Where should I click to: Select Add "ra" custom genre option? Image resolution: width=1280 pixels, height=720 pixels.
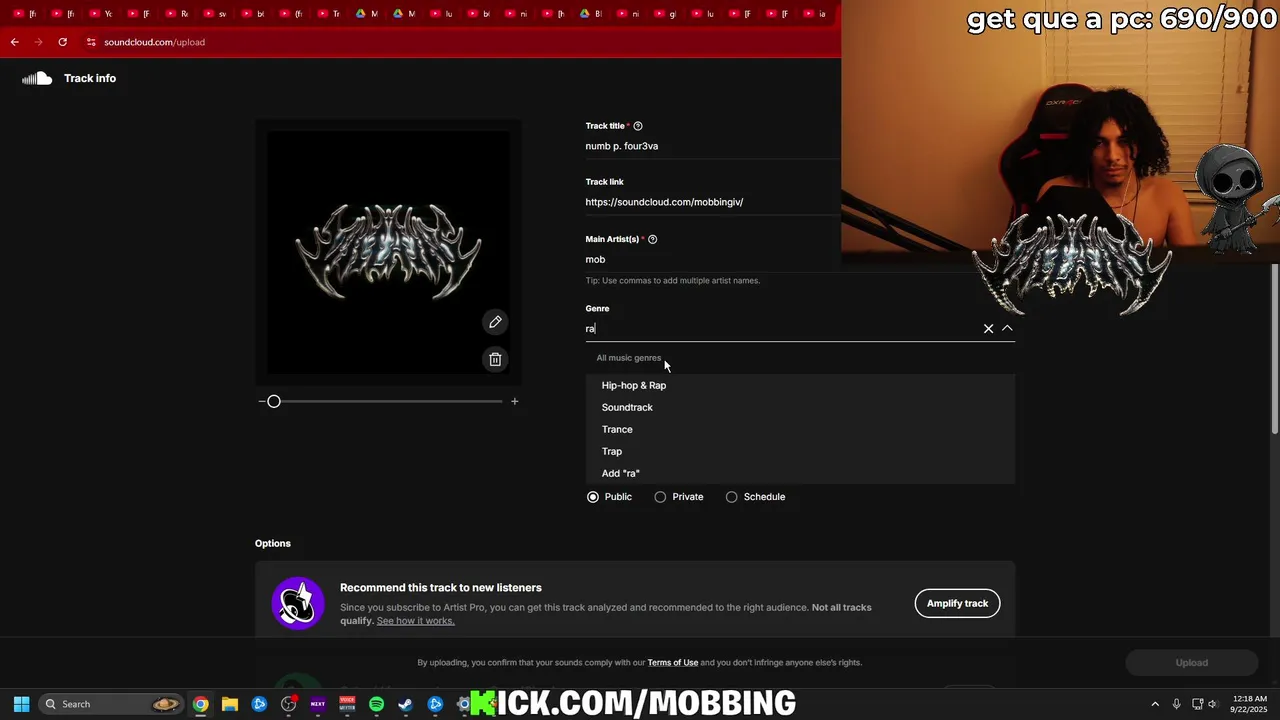[800, 473]
